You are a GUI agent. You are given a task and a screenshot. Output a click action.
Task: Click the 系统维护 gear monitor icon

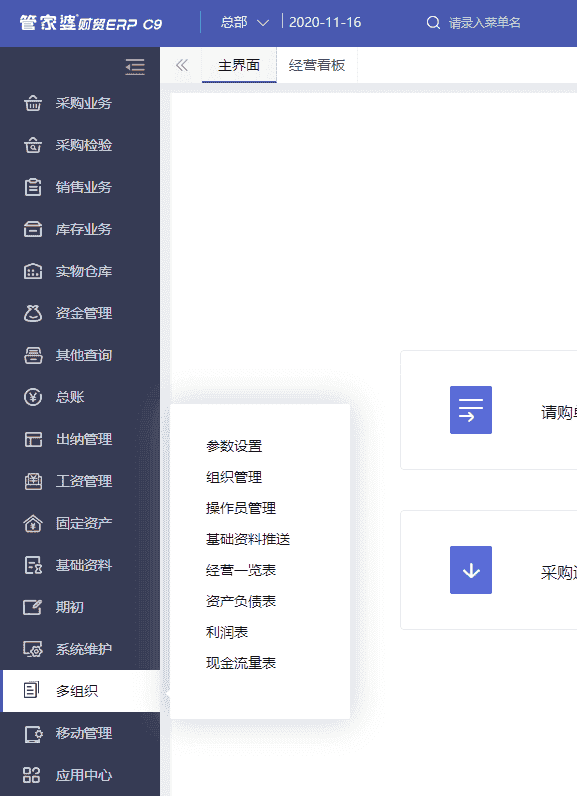[33, 649]
